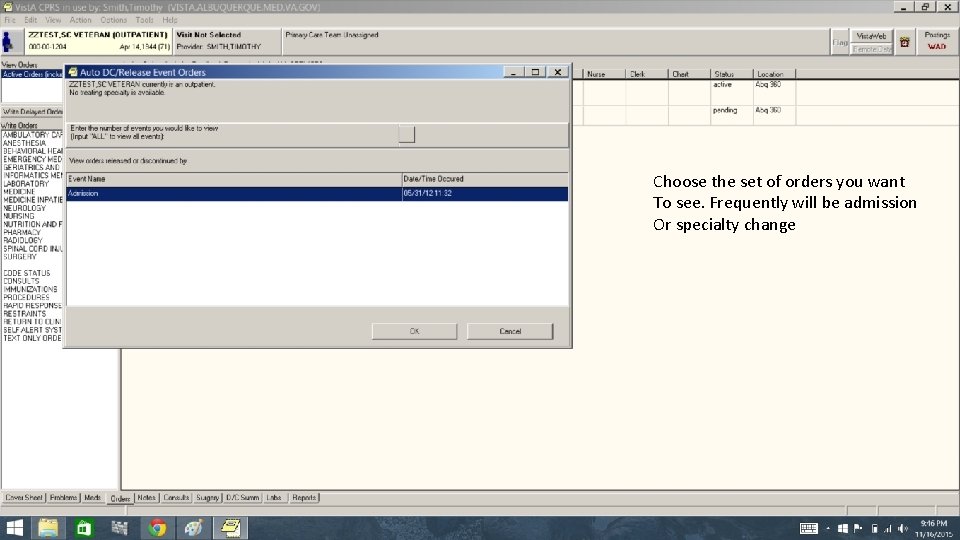Open the File menu

coord(10,20)
